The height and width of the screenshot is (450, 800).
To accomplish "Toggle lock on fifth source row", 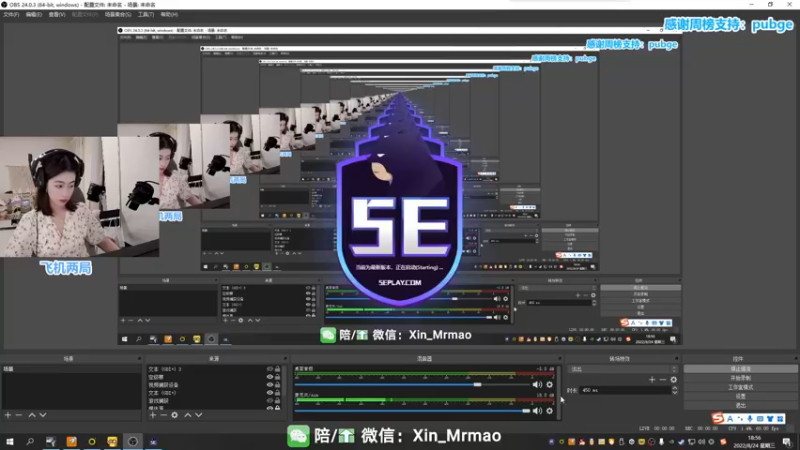I will (278, 401).
